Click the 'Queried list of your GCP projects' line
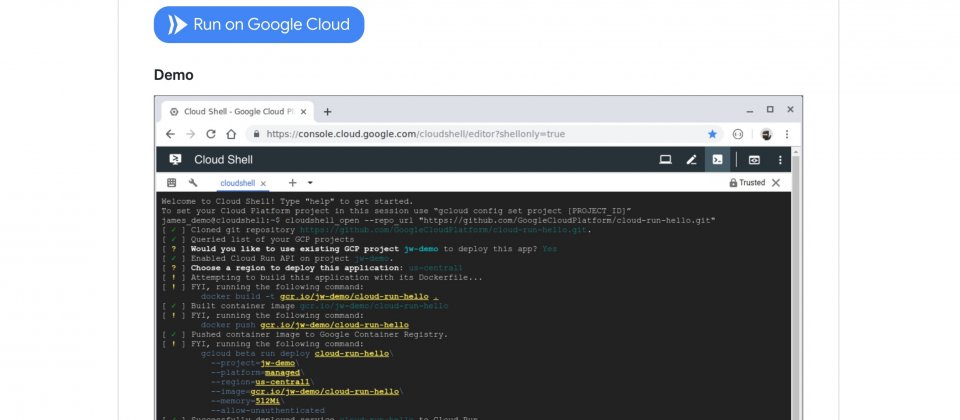 point(258,239)
